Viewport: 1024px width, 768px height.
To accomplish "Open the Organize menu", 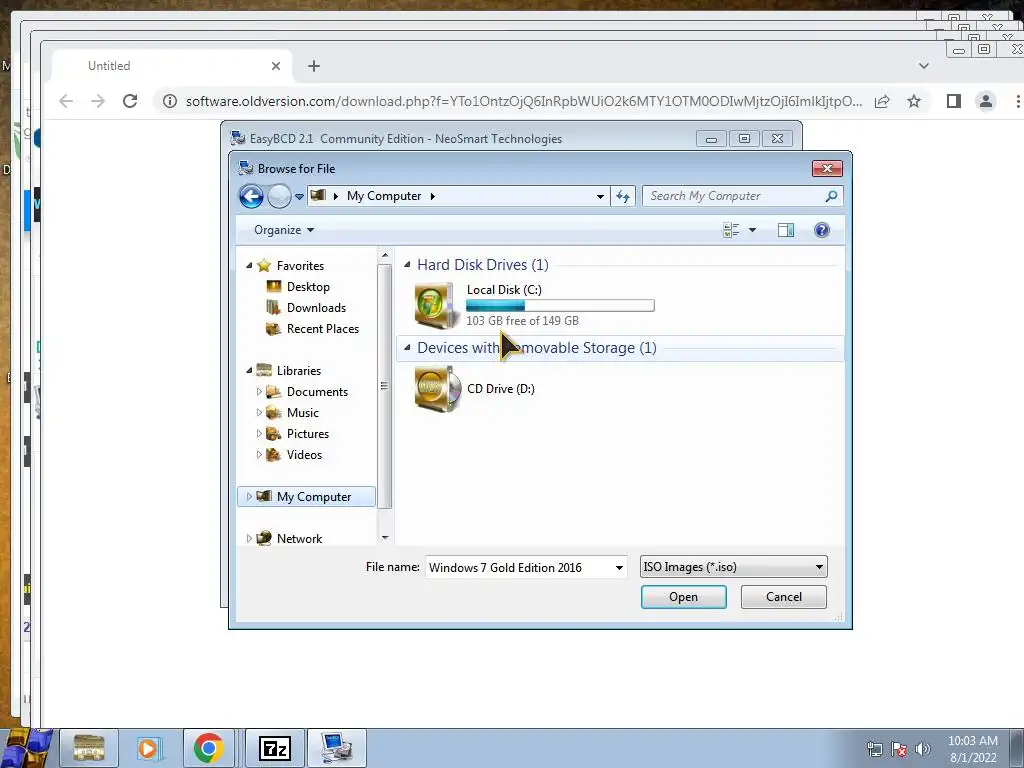I will tap(284, 230).
